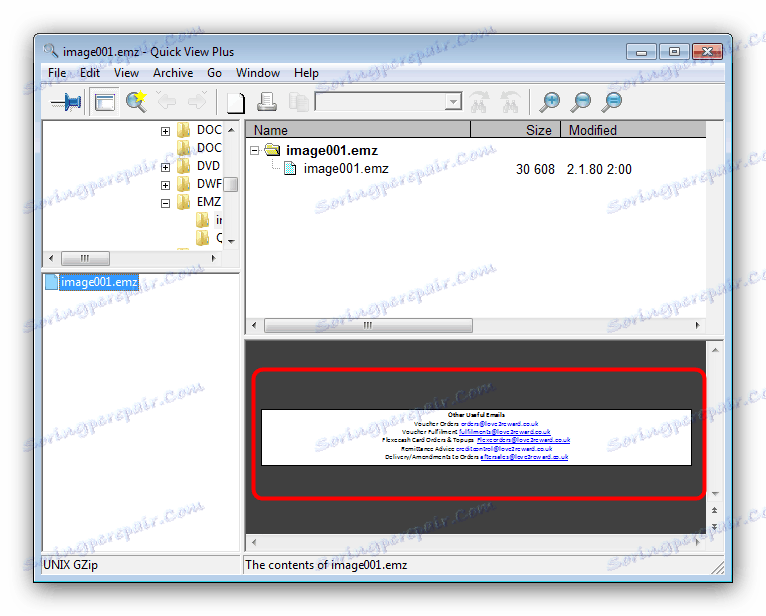This screenshot has width=766, height=616.
Task: Click the 30 608 size value
Action: pos(535,170)
